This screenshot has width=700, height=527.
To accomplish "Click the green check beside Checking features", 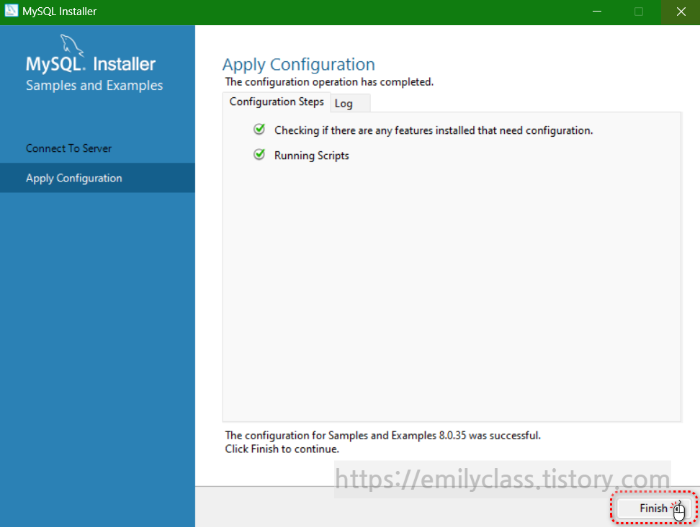I will tap(259, 130).
